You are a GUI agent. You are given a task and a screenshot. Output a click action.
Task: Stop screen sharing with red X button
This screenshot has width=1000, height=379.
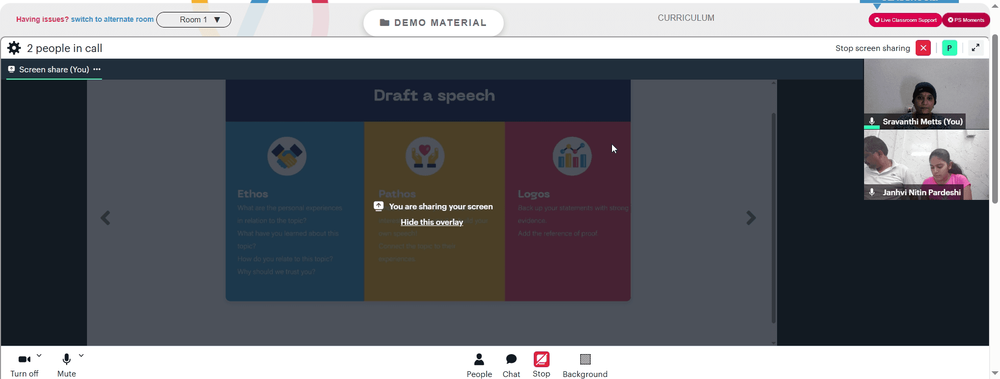(923, 48)
